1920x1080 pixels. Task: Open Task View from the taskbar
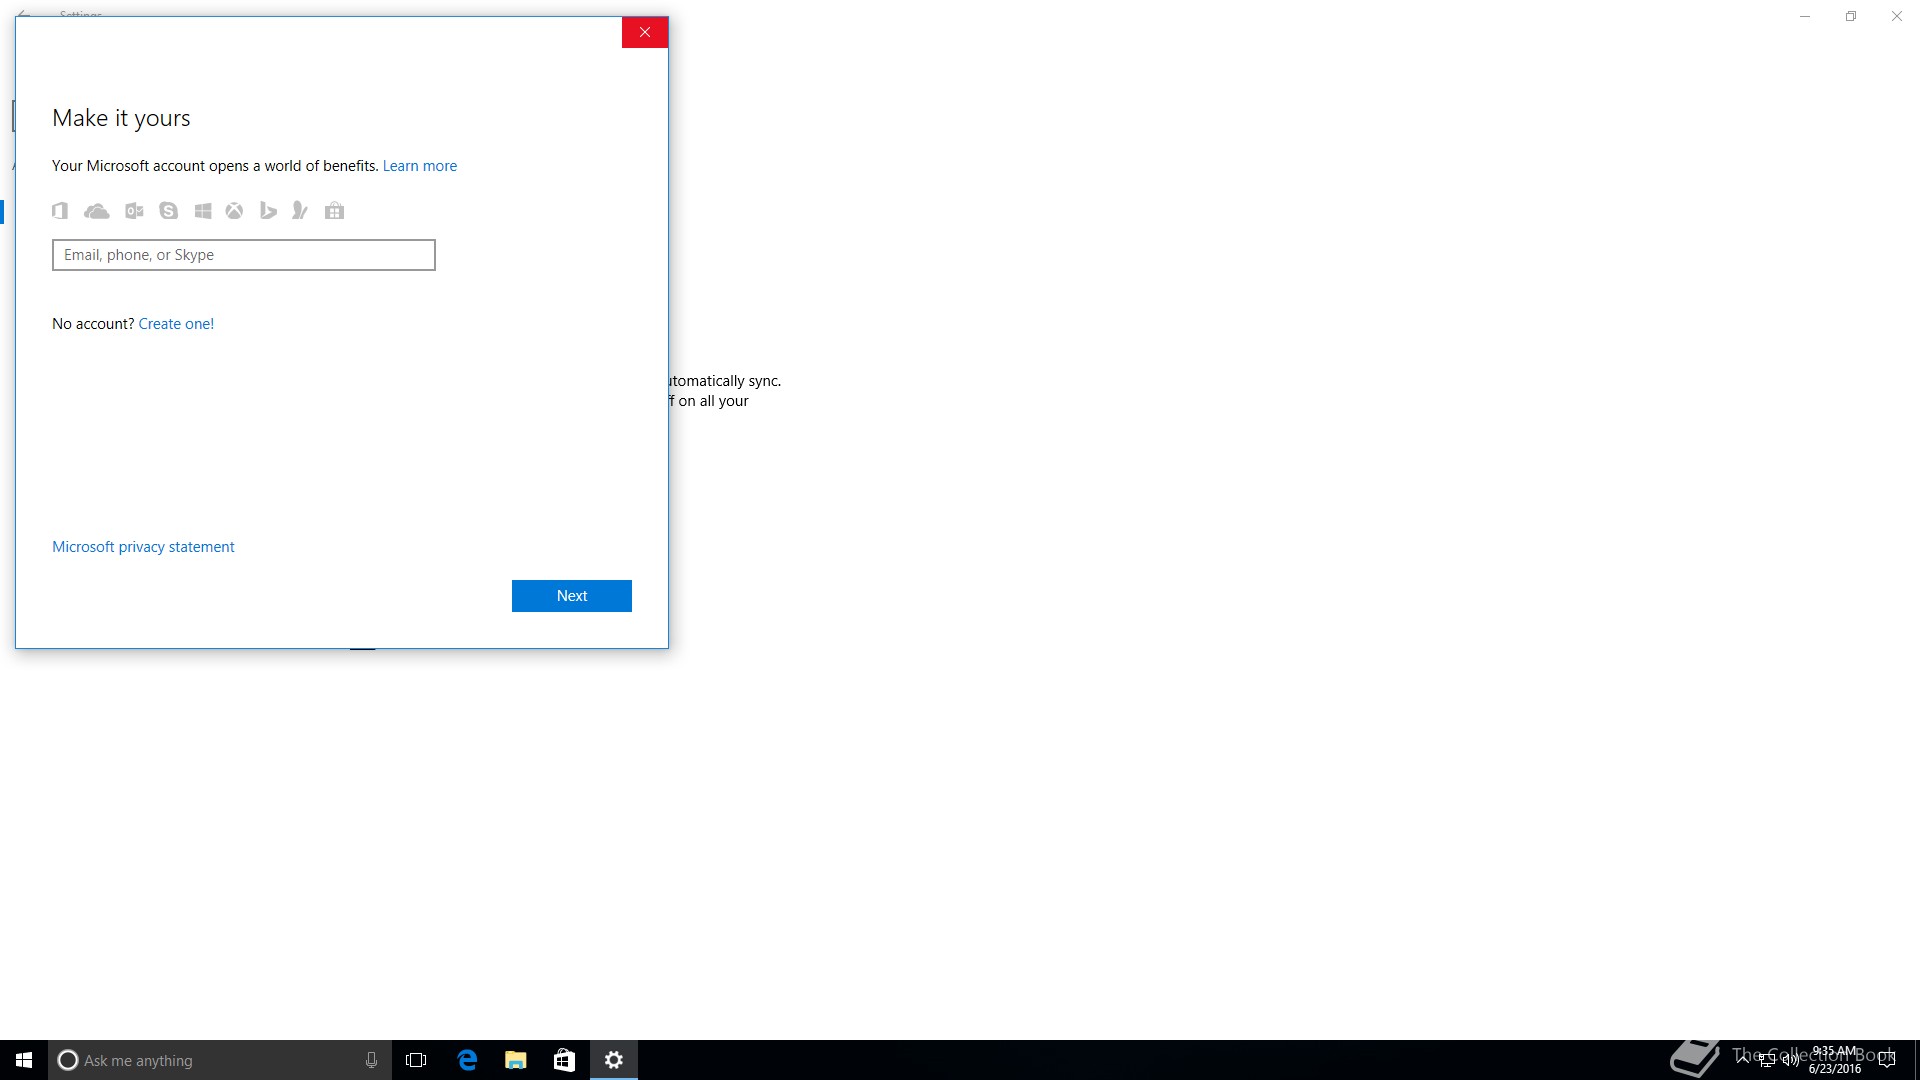pos(416,1060)
